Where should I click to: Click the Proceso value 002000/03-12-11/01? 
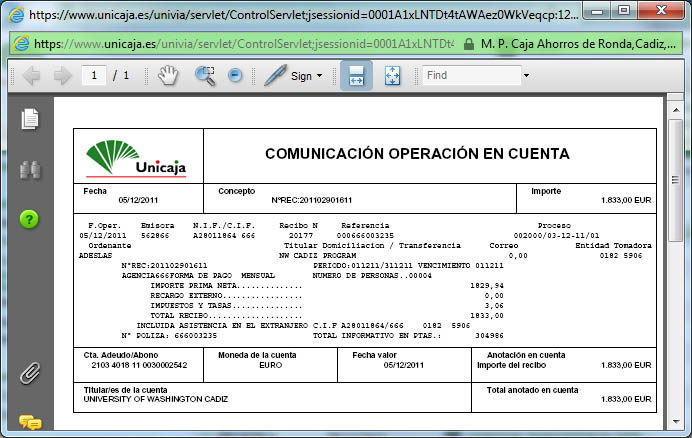(x=556, y=236)
